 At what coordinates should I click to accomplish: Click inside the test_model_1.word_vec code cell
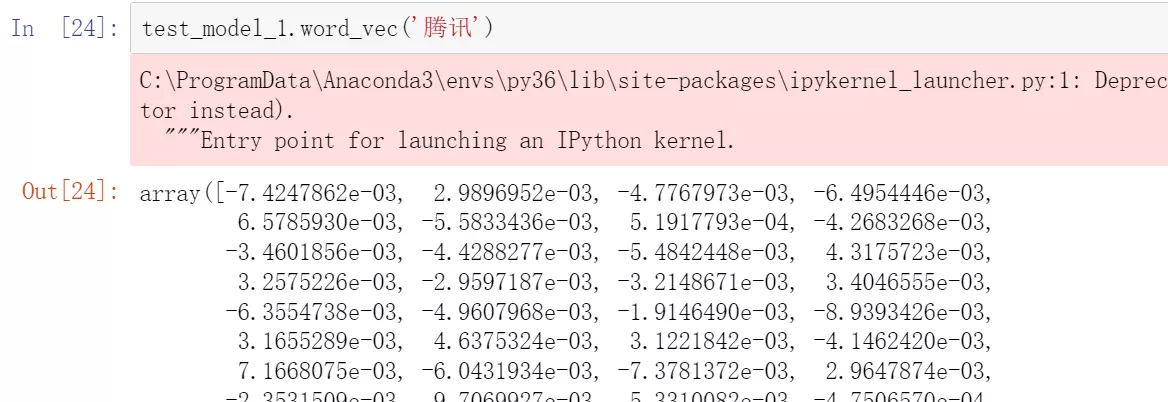[x=649, y=29]
